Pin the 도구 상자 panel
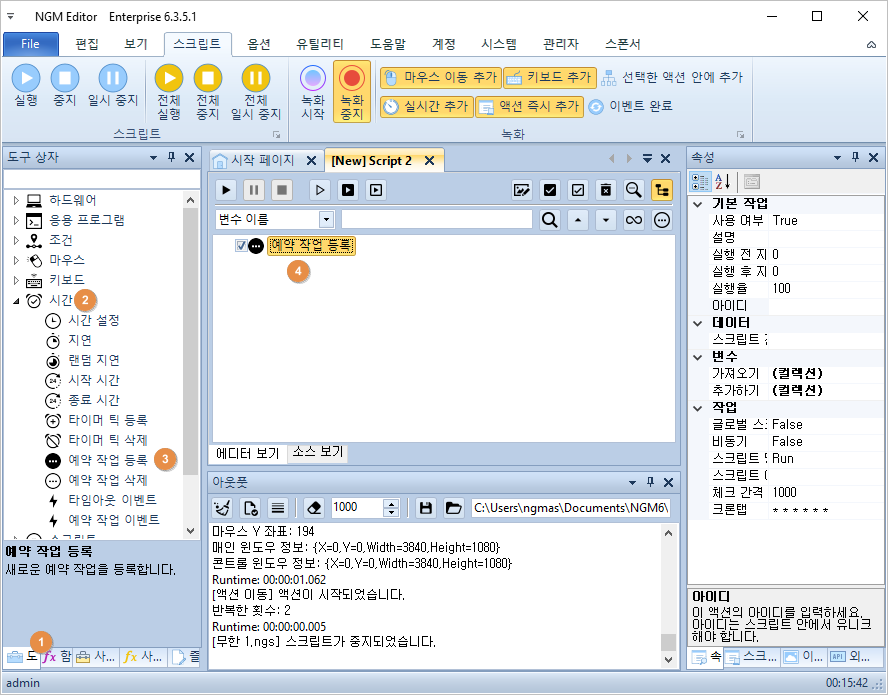The image size is (888, 695). [x=172, y=157]
